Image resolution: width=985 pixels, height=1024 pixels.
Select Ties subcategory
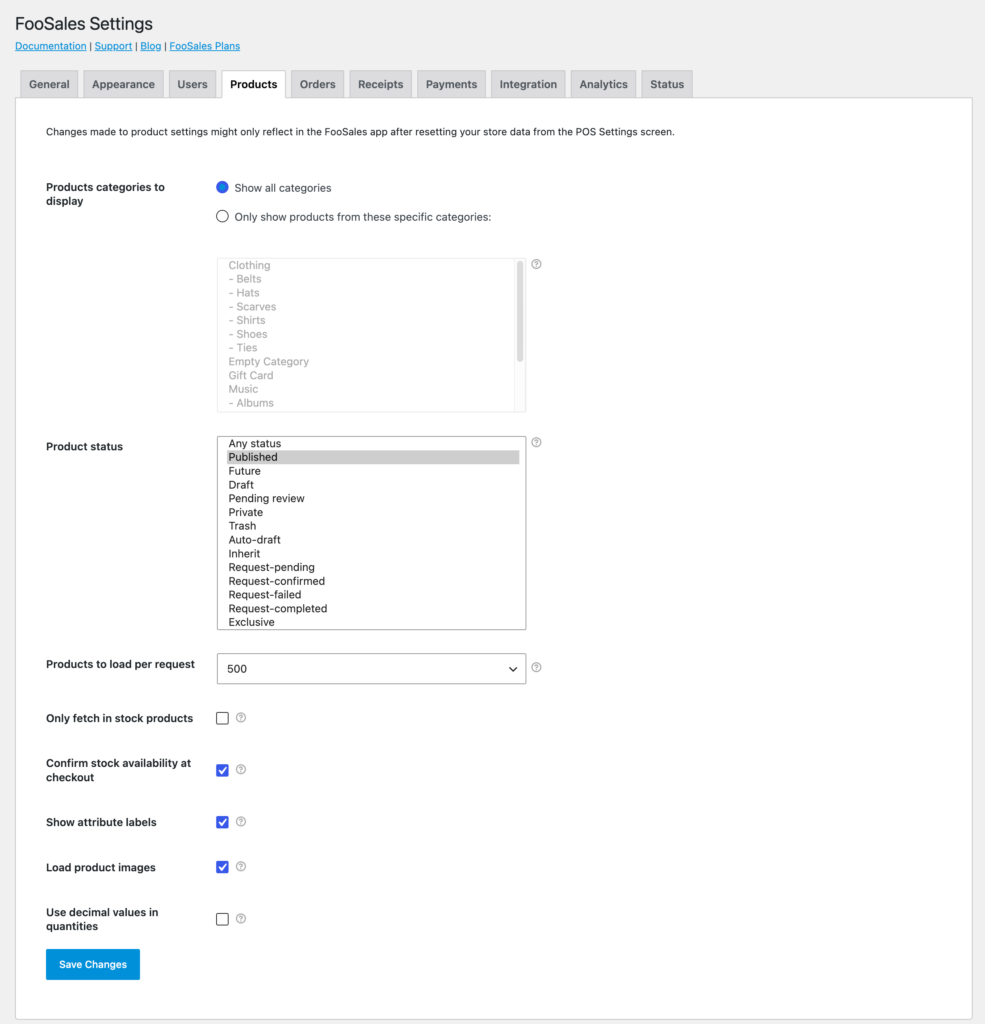370,348
